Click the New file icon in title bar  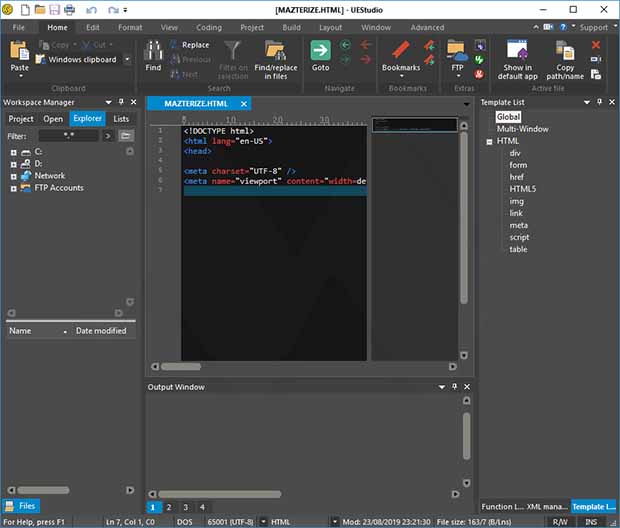(25, 9)
